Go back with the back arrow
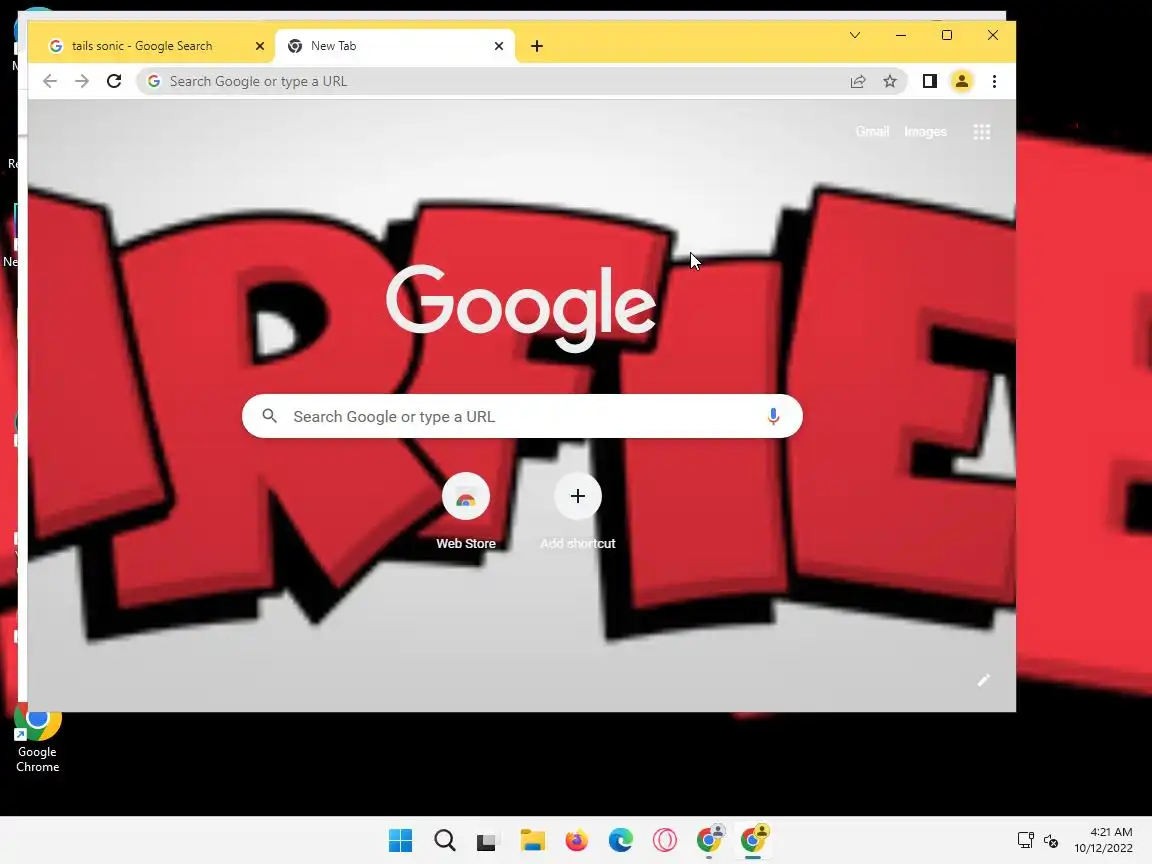This screenshot has height=864, width=1152. (50, 81)
